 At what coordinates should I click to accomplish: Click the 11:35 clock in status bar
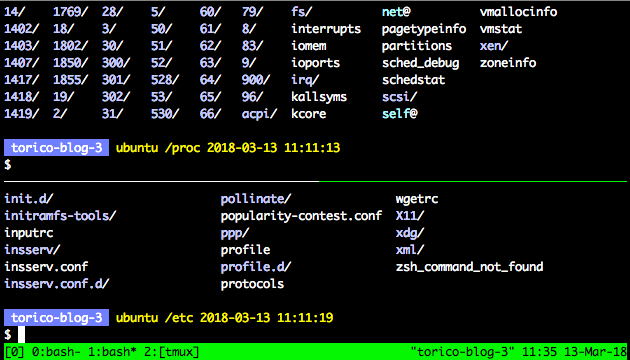[541, 353]
